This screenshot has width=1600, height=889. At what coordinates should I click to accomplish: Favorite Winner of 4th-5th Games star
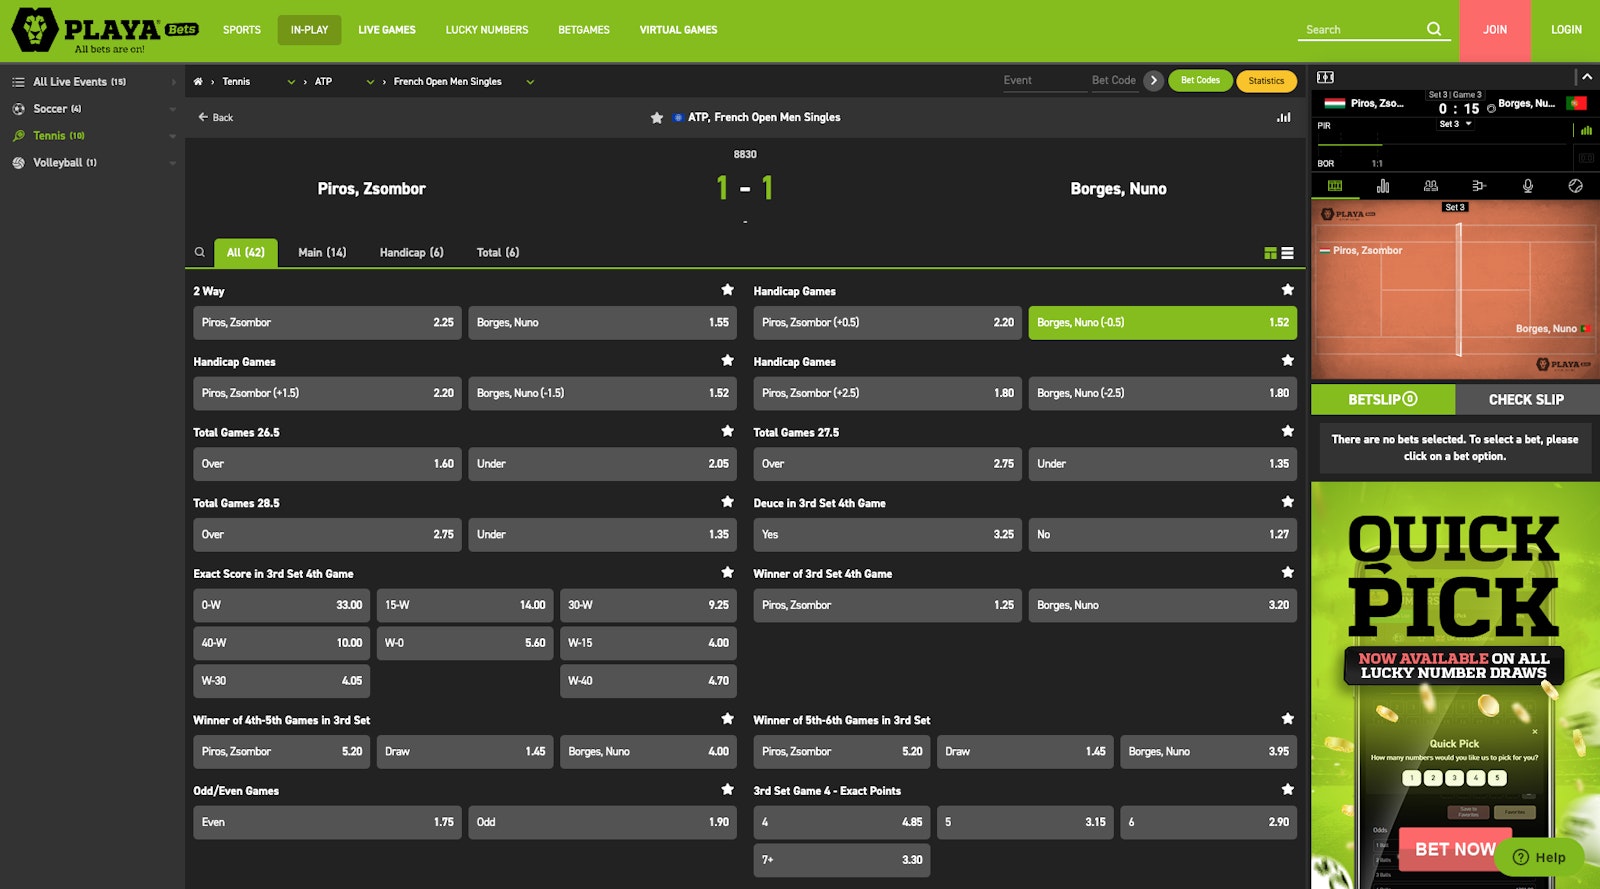pos(728,719)
